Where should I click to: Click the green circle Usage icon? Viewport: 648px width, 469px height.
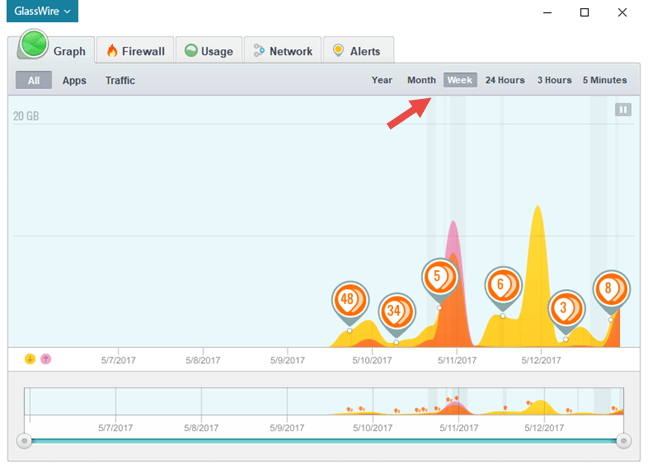tap(191, 50)
